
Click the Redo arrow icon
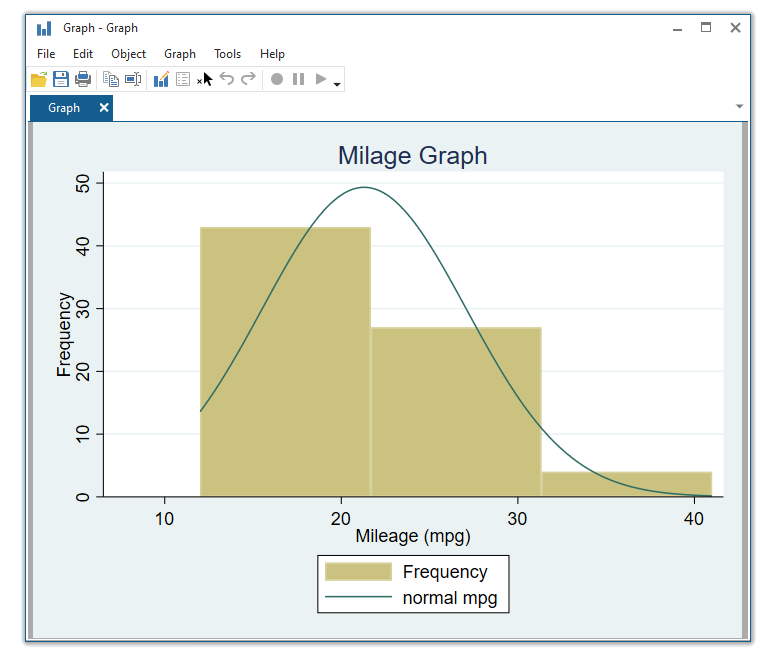[x=249, y=79]
